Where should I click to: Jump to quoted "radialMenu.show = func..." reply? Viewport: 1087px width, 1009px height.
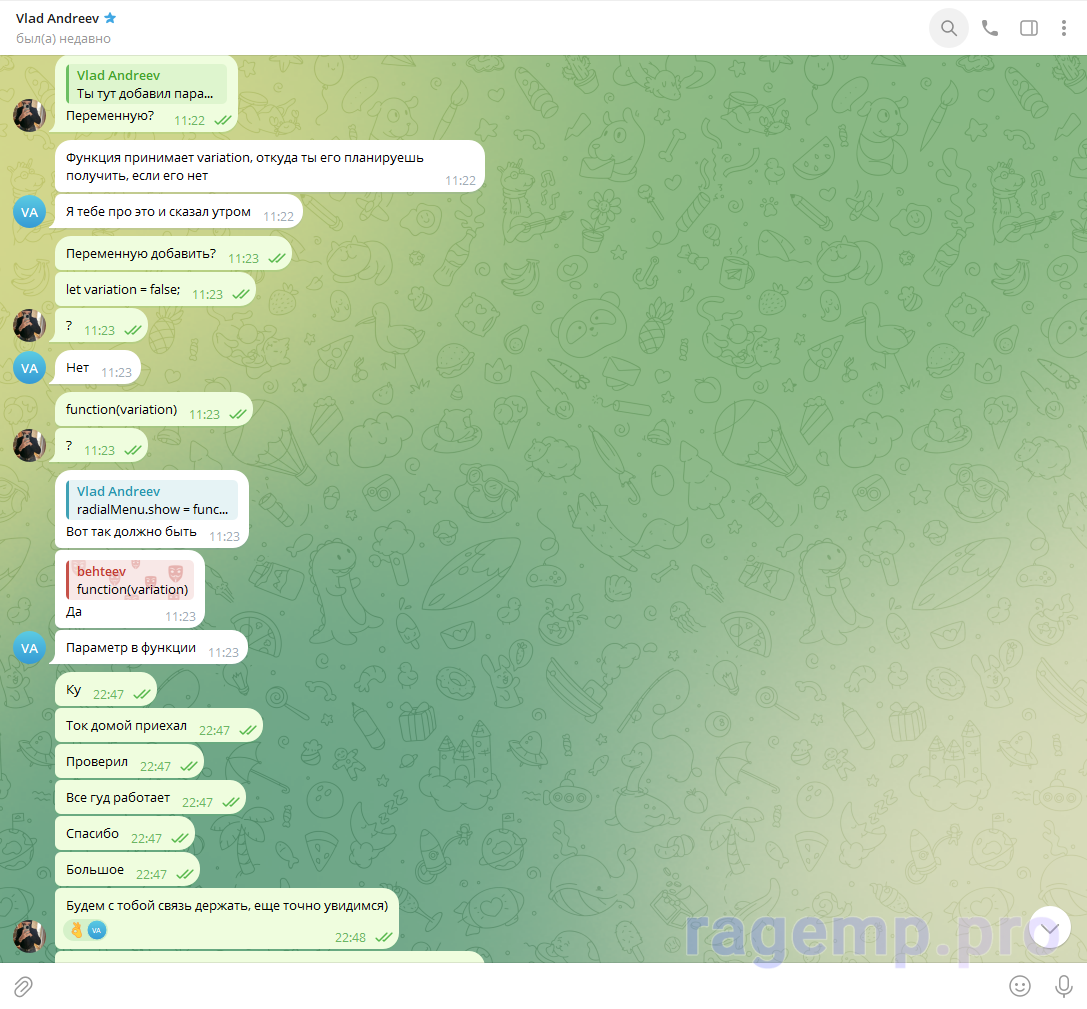click(x=152, y=500)
